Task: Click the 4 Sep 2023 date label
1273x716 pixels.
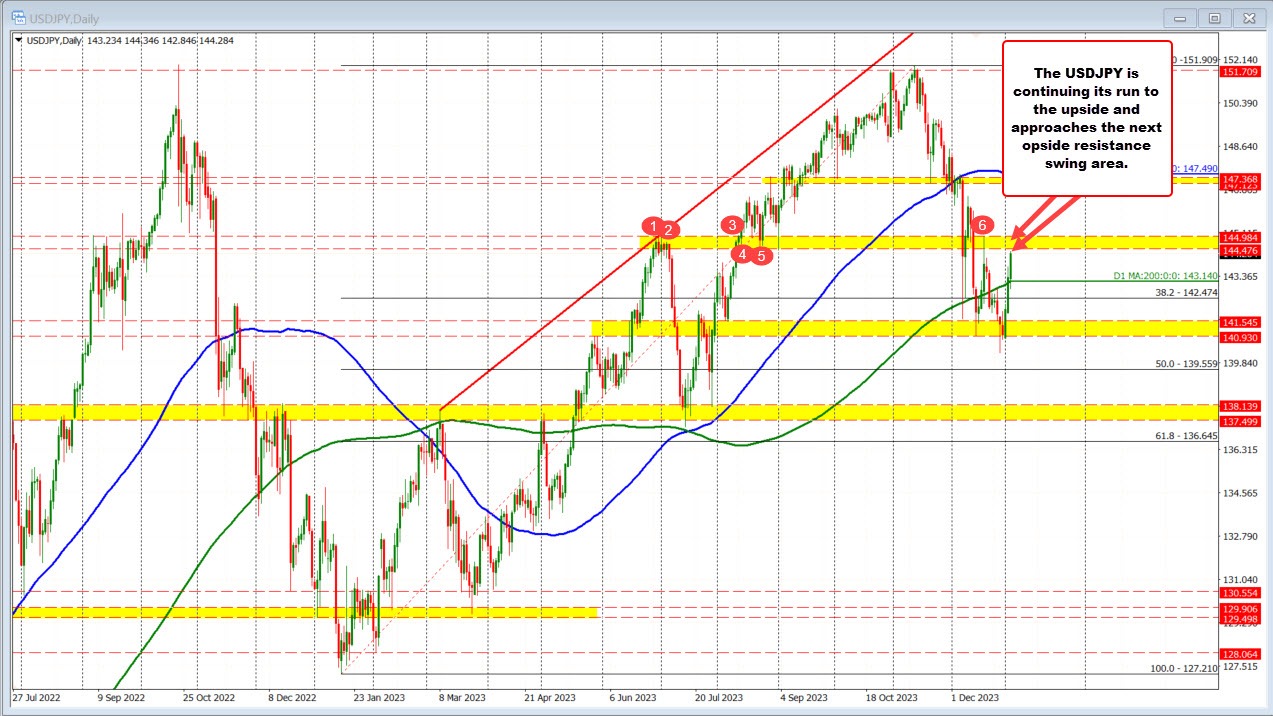Action: click(x=803, y=696)
